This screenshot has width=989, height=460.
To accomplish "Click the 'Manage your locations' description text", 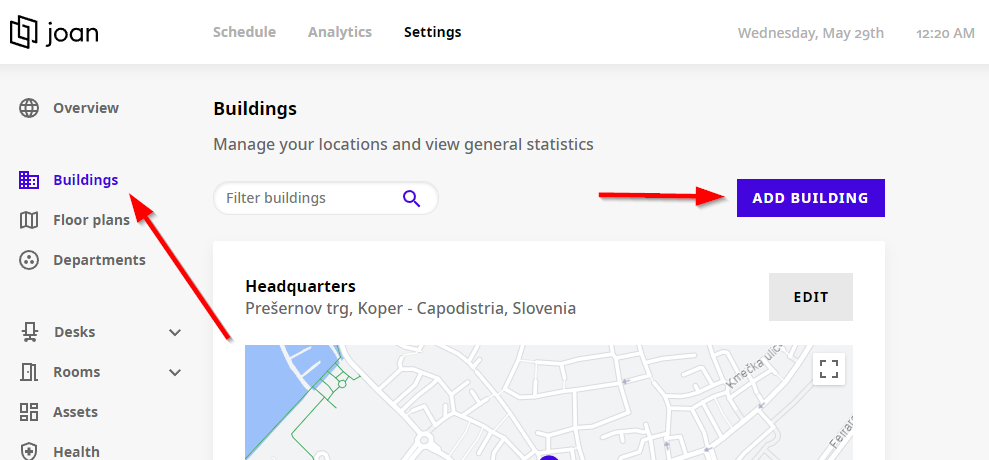I will point(403,144).
